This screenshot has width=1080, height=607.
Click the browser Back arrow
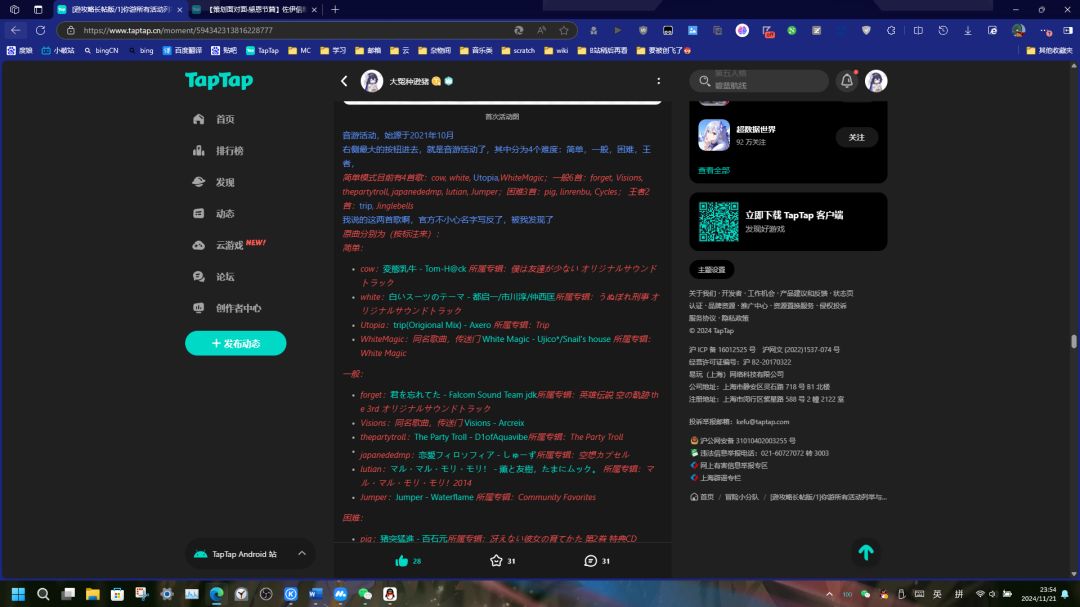15,30
